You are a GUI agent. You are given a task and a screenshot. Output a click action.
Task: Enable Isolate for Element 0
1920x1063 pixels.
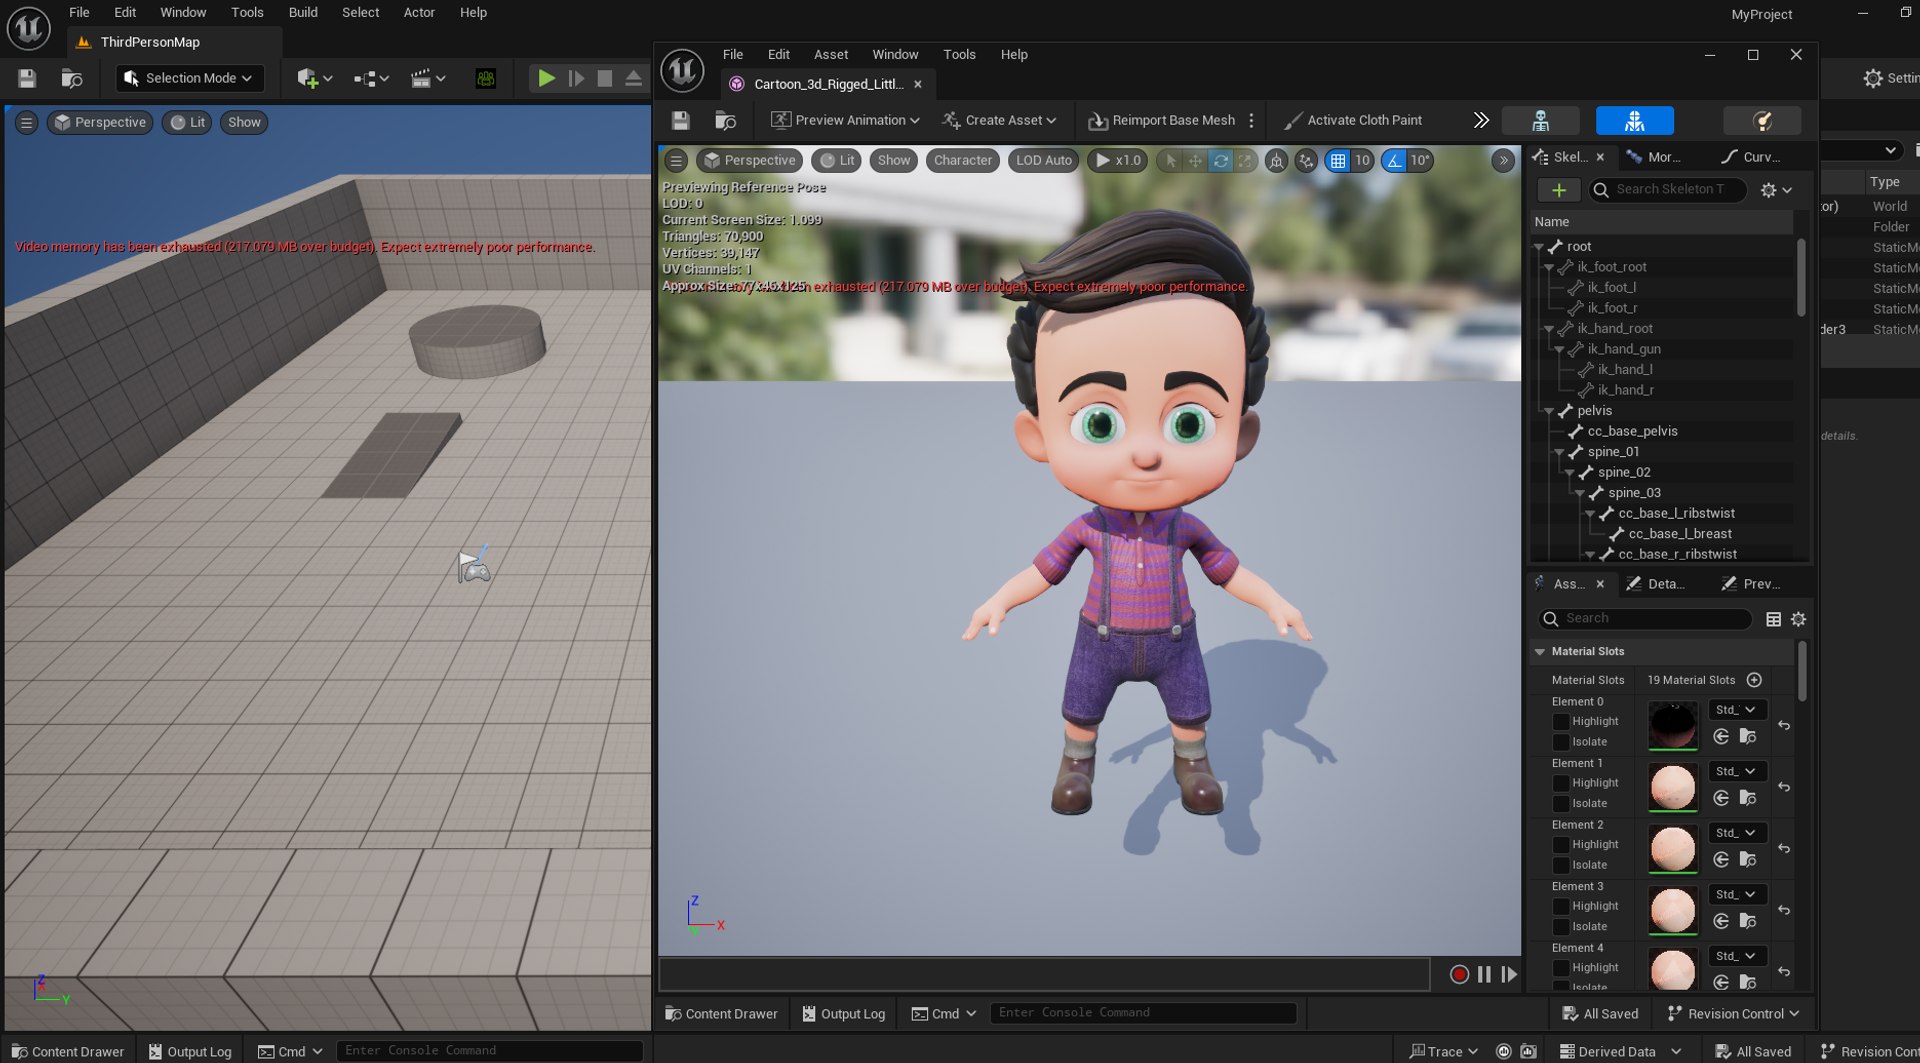[1560, 742]
